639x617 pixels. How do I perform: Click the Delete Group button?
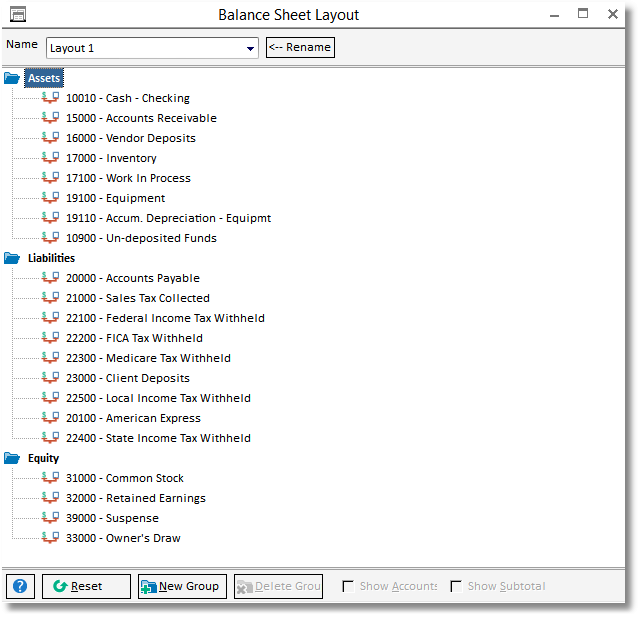pos(278,586)
